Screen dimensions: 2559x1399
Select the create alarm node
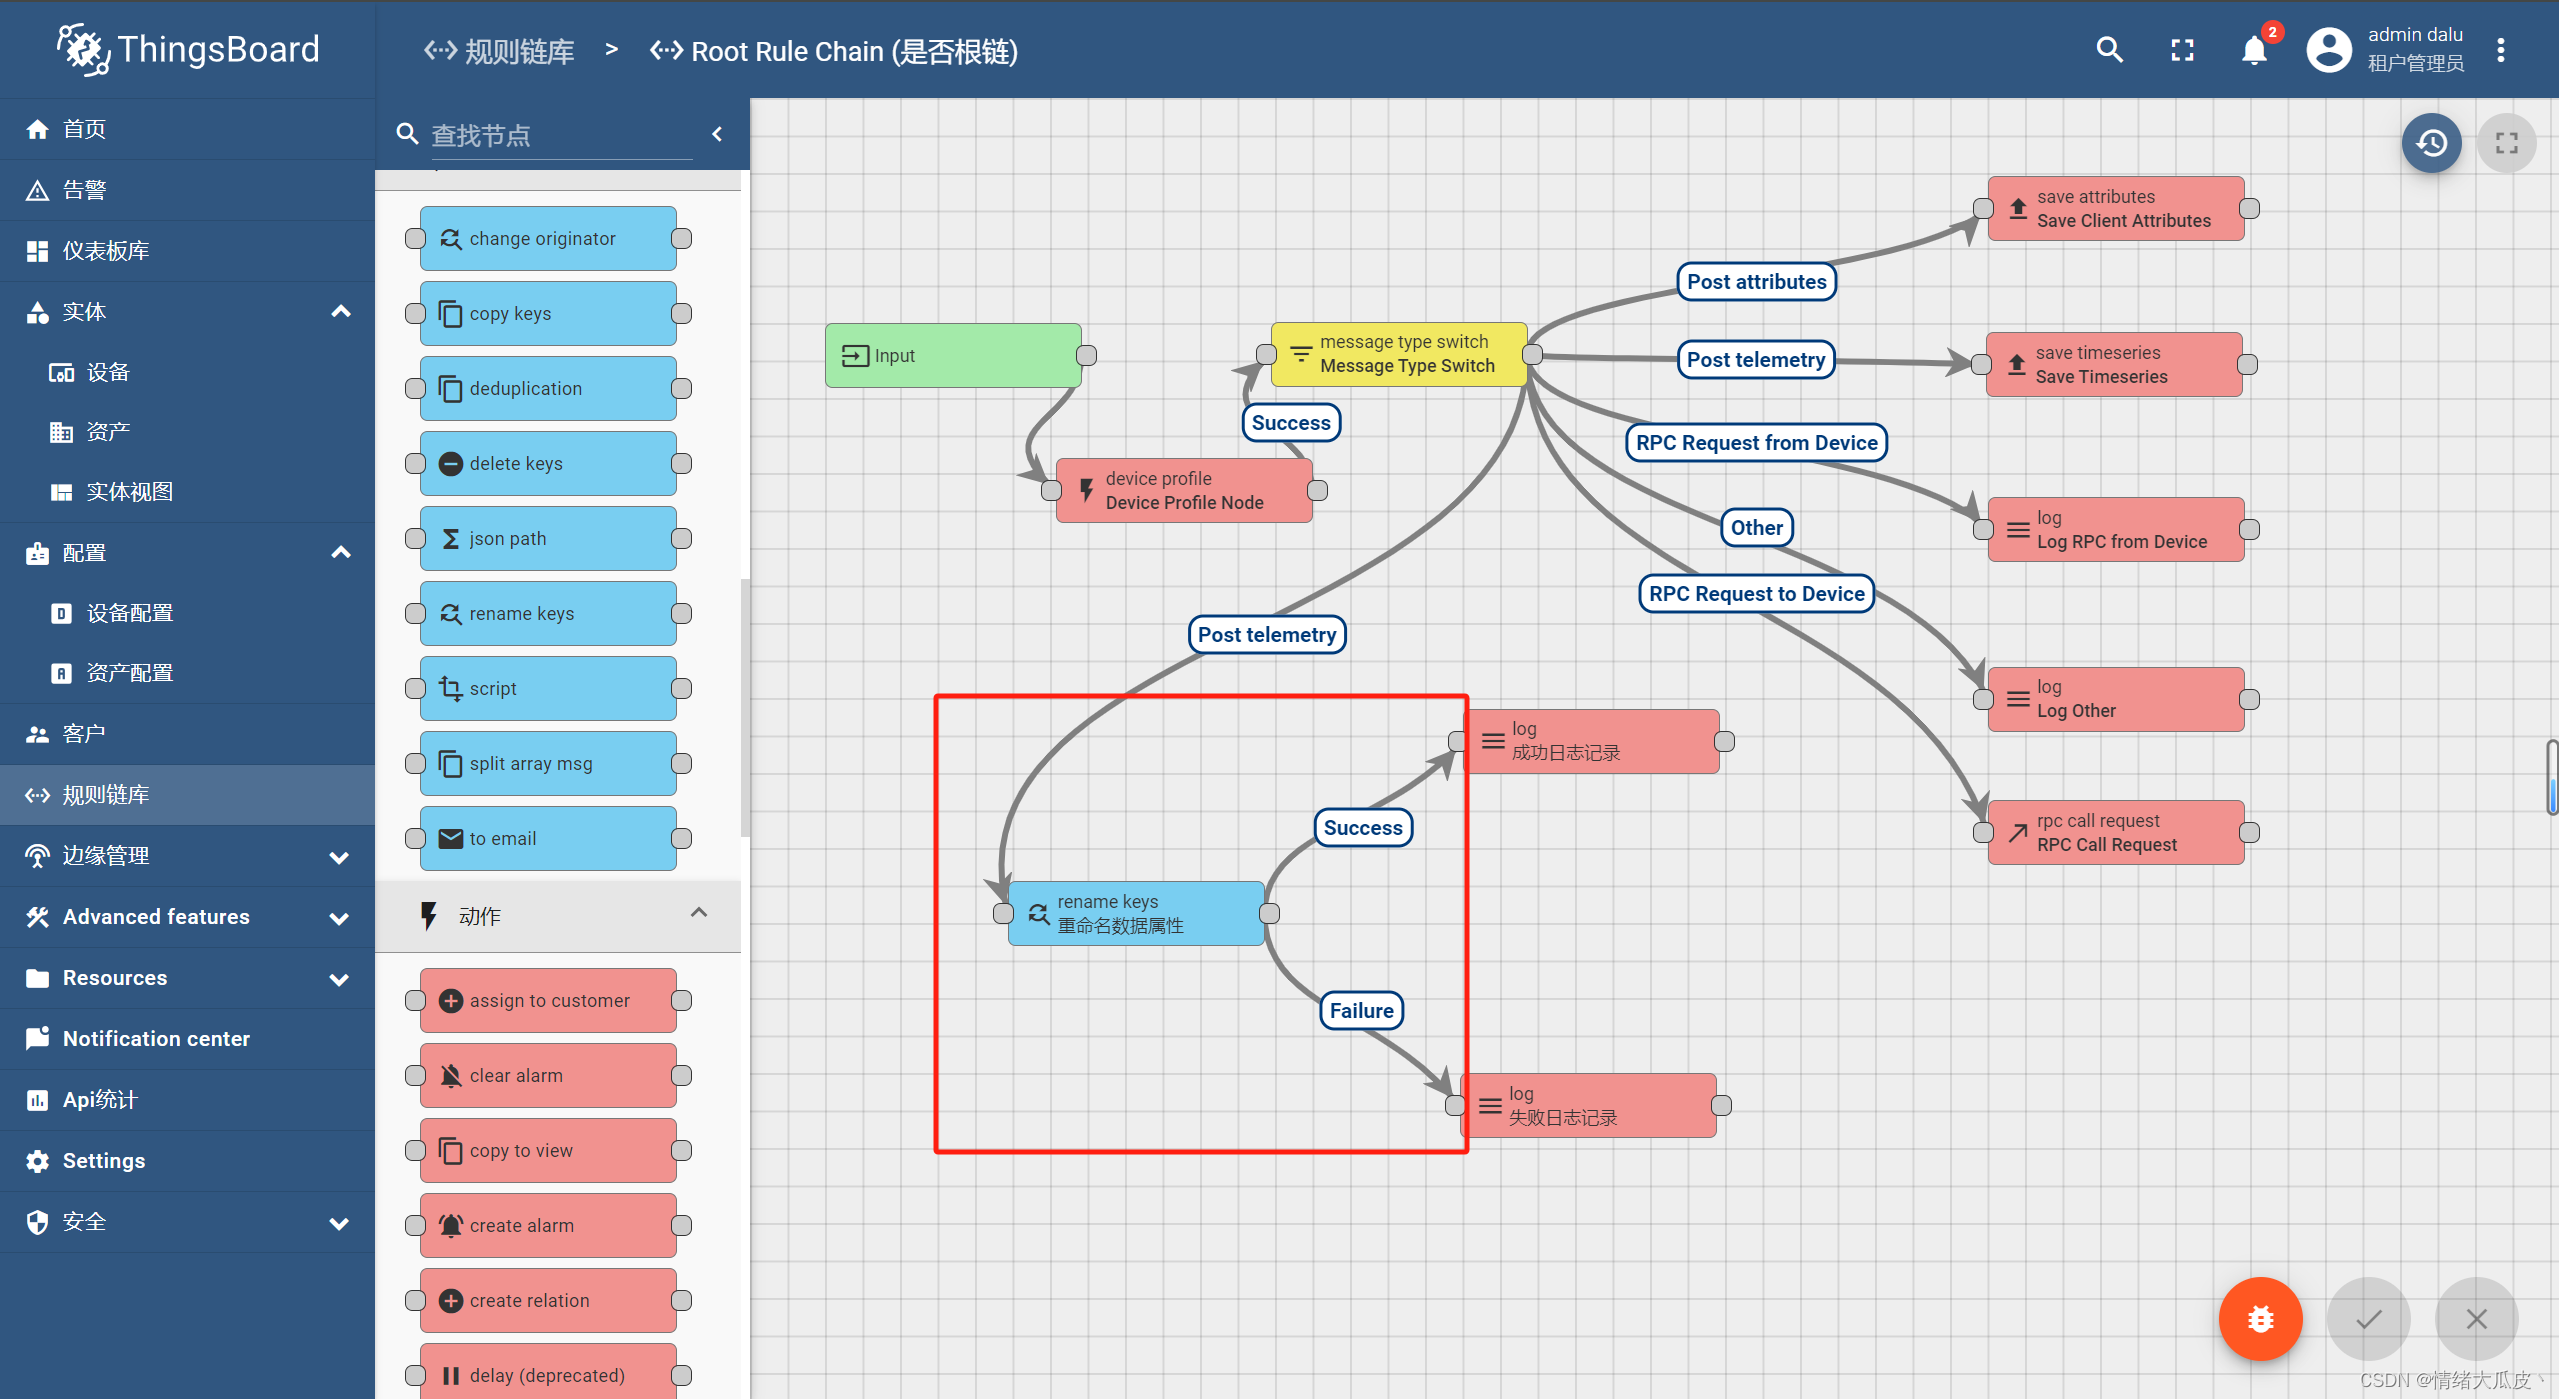click(x=548, y=1225)
